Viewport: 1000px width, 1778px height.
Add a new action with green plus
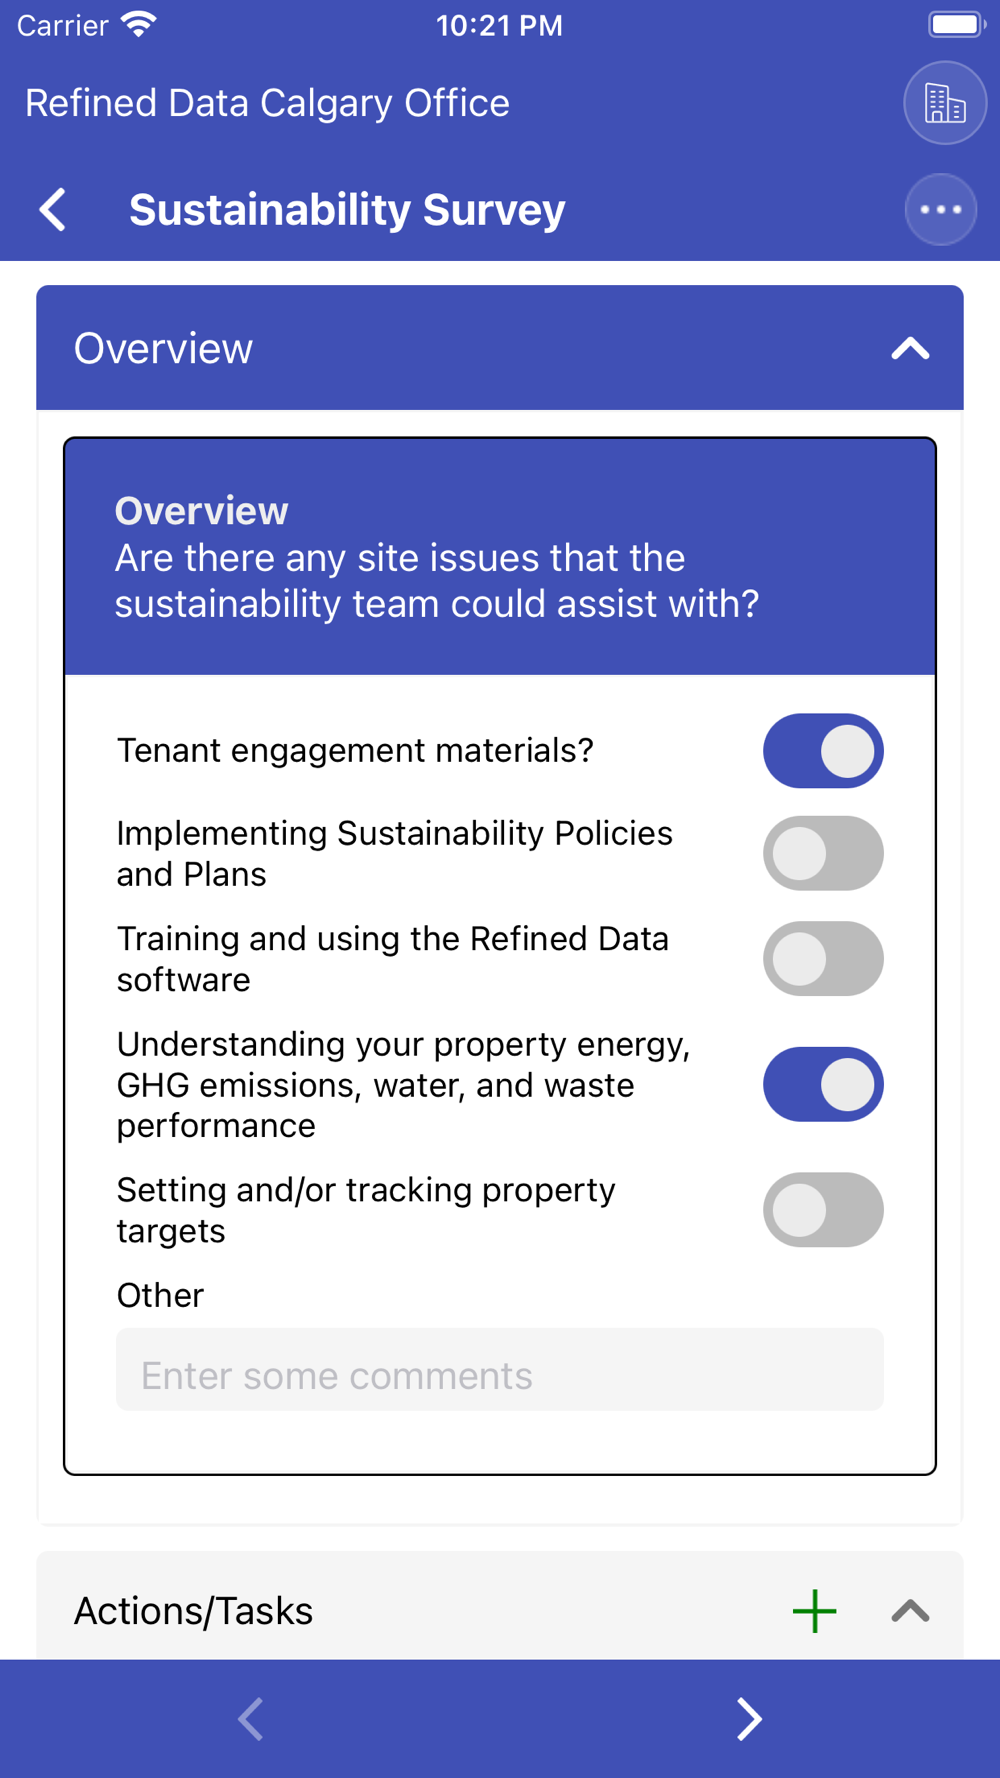[x=814, y=1611]
